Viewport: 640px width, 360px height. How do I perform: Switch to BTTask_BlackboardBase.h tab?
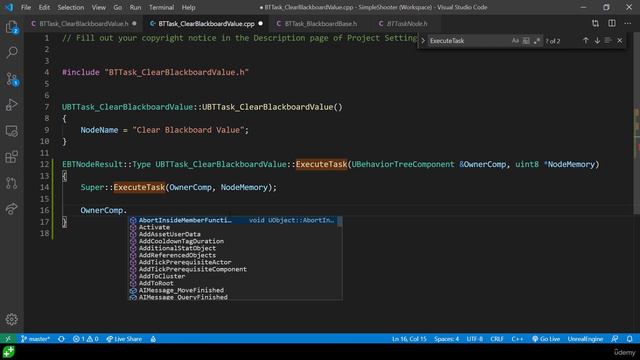point(320,24)
